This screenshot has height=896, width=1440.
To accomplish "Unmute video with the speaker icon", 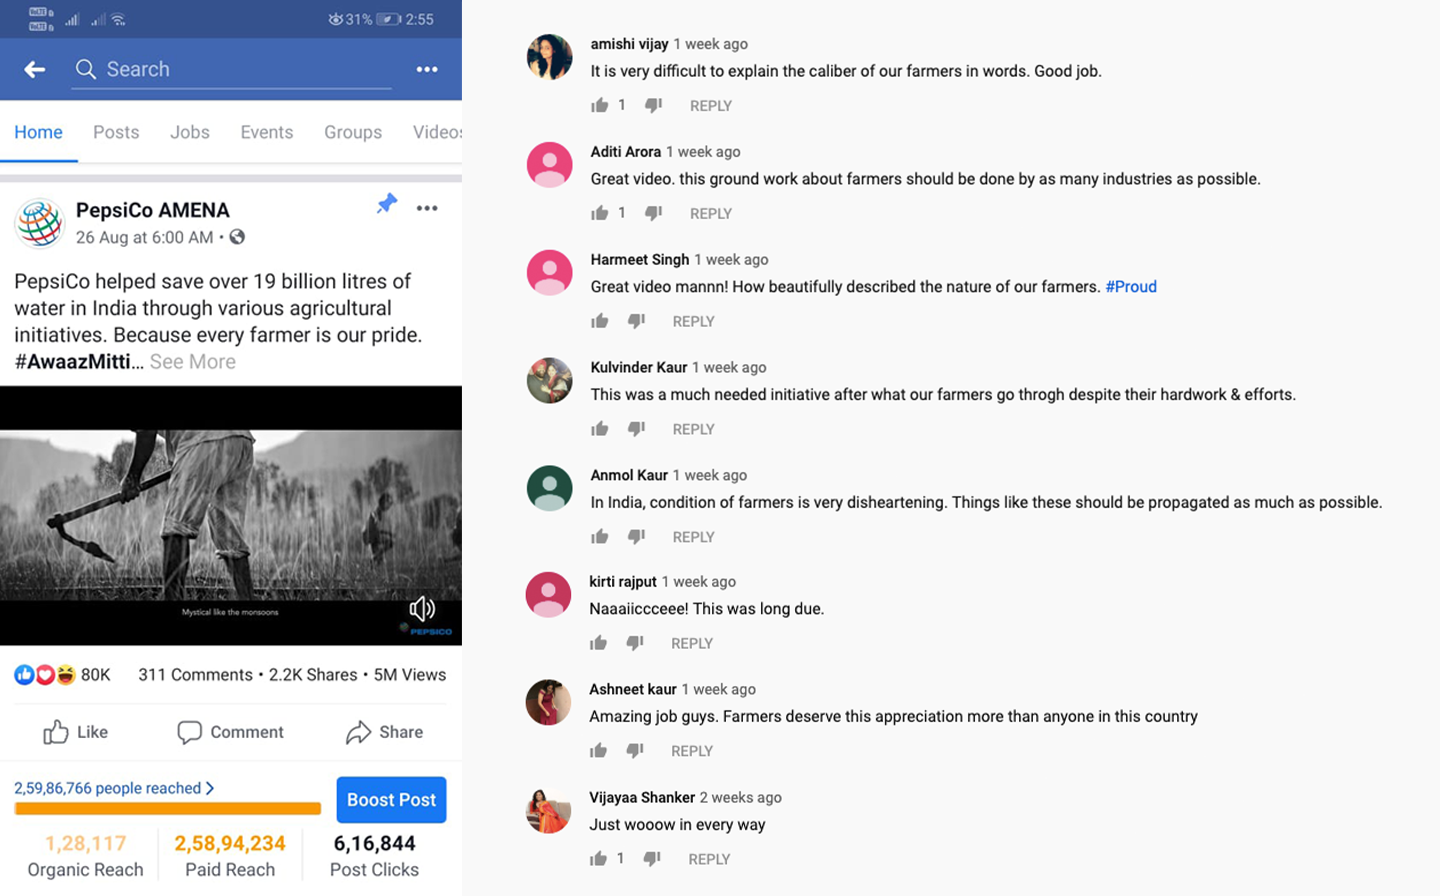I will (x=422, y=608).
